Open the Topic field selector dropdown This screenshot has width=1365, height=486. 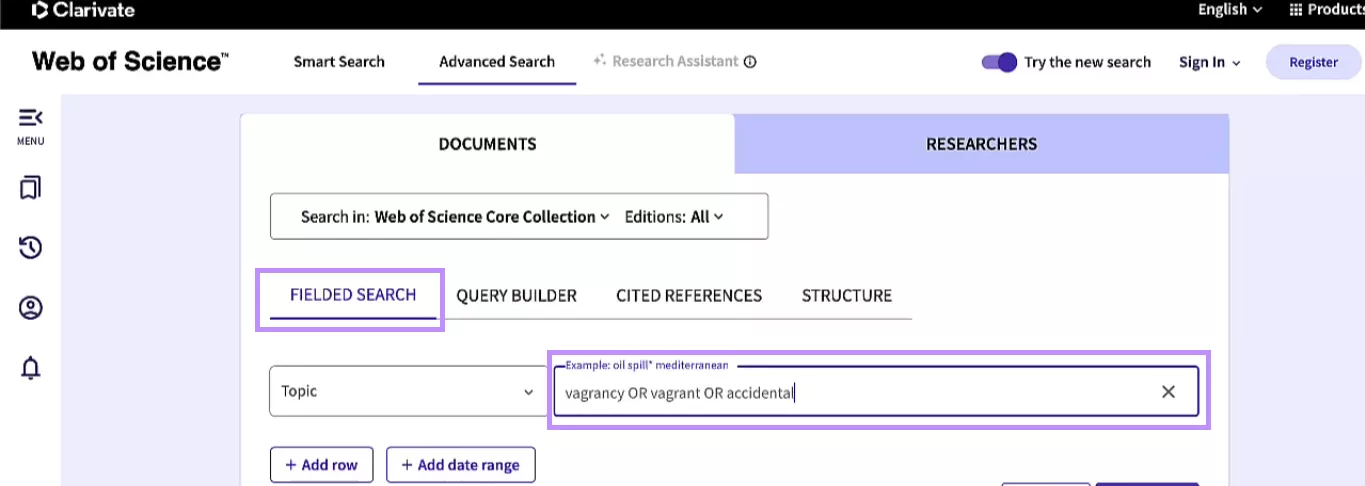tap(407, 391)
